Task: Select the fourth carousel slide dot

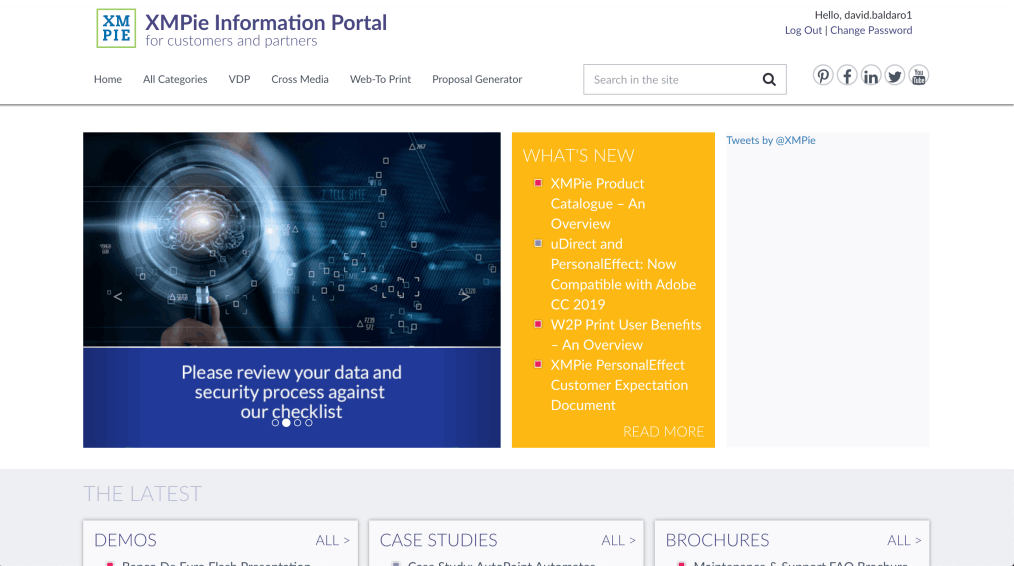Action: tap(308, 422)
